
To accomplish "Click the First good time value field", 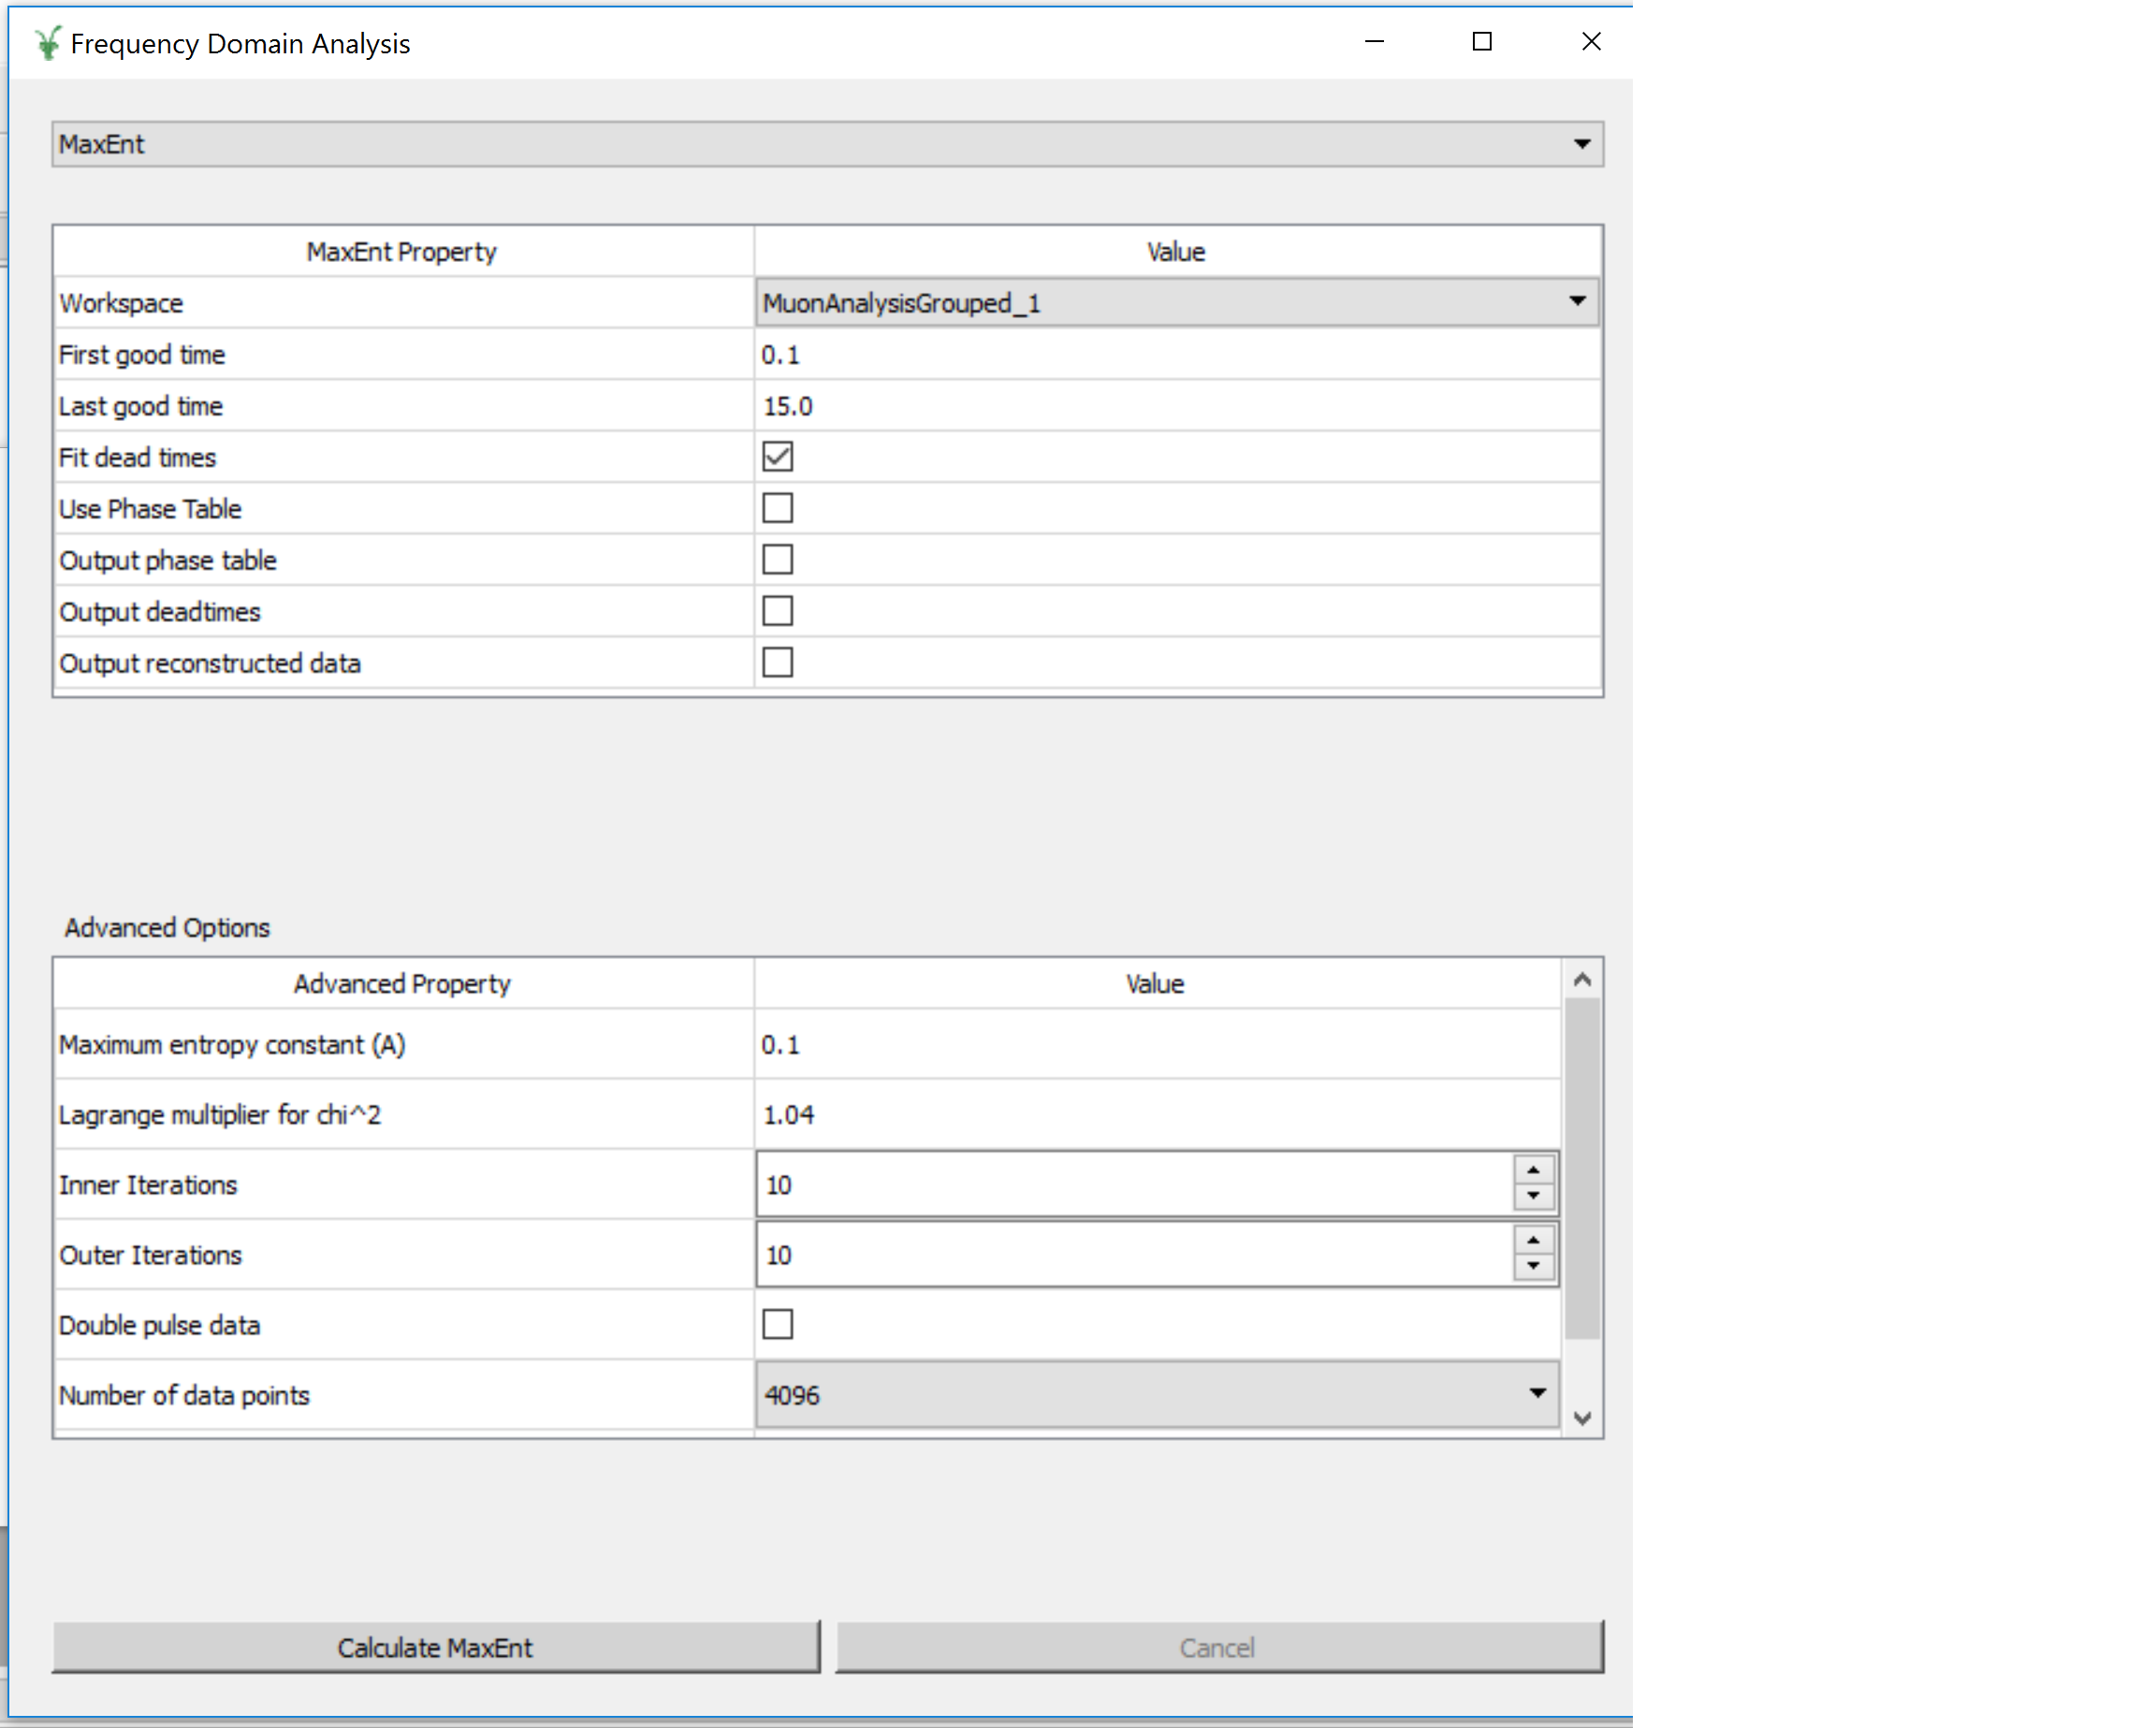I will 1176,355.
